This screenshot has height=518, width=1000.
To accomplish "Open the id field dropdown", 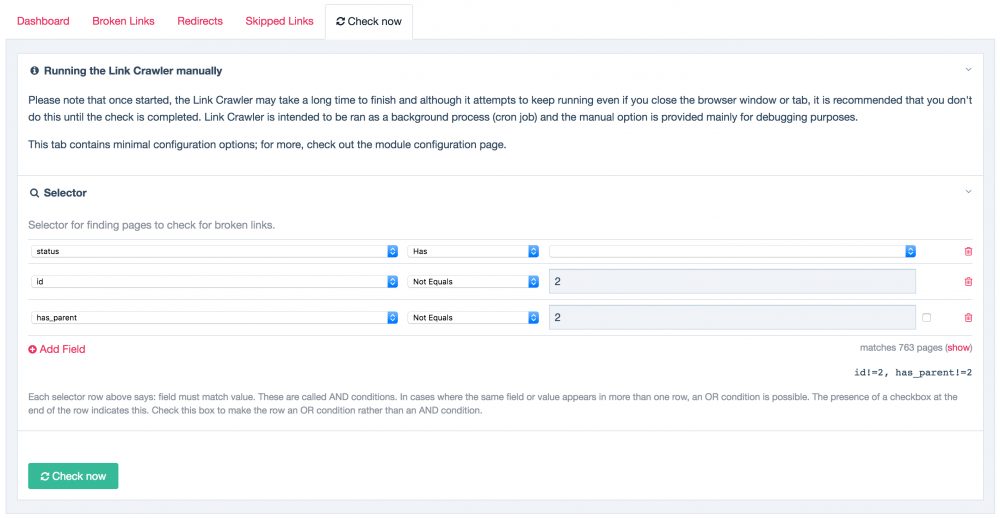I will pos(214,281).
